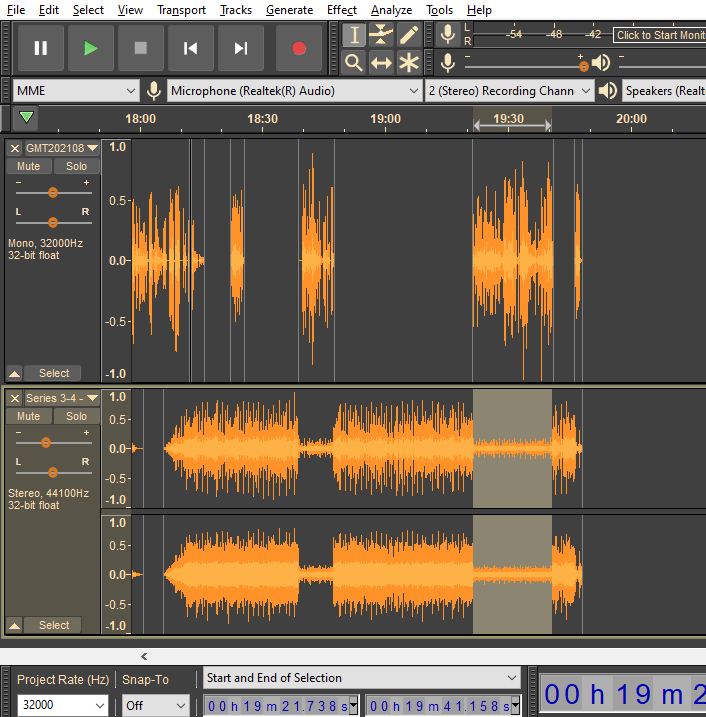Adjust the Series 3-4 track pan slider
This screenshot has width=706, height=717.
pyautogui.click(x=53, y=472)
